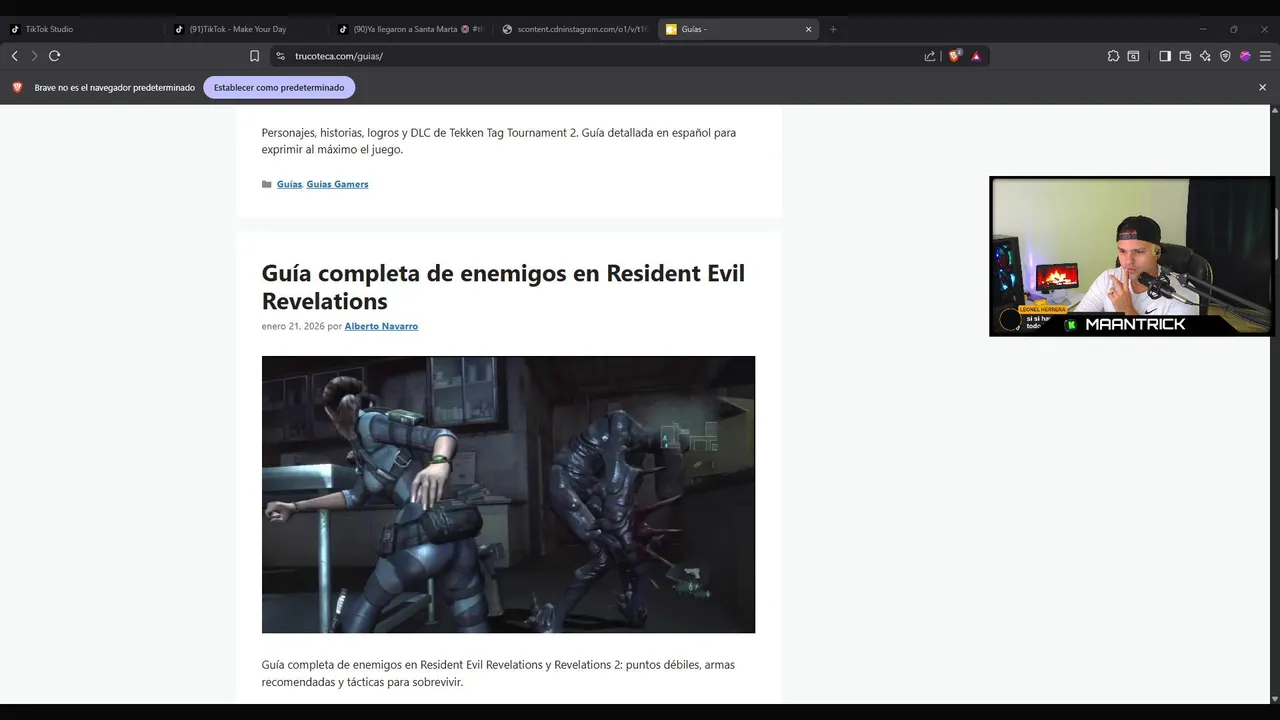This screenshot has width=1280, height=720.
Task: Reload the current page
Action: (54, 56)
